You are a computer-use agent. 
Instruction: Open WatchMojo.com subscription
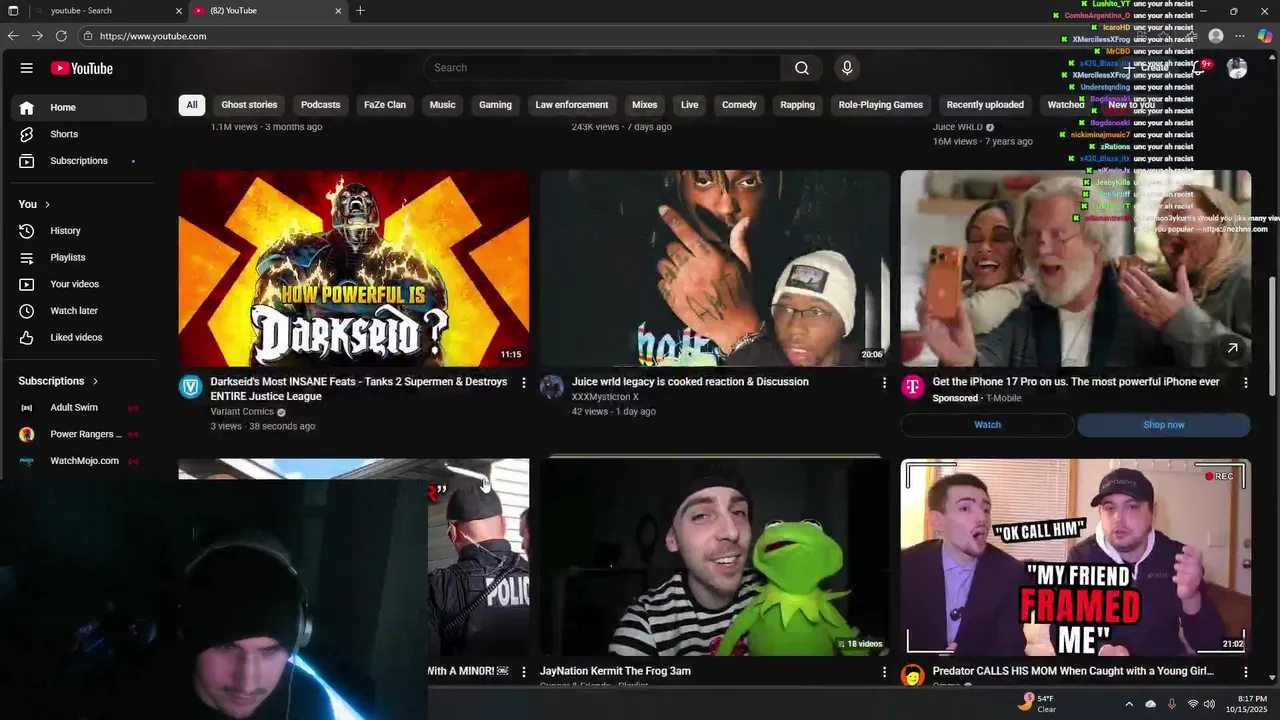79,461
